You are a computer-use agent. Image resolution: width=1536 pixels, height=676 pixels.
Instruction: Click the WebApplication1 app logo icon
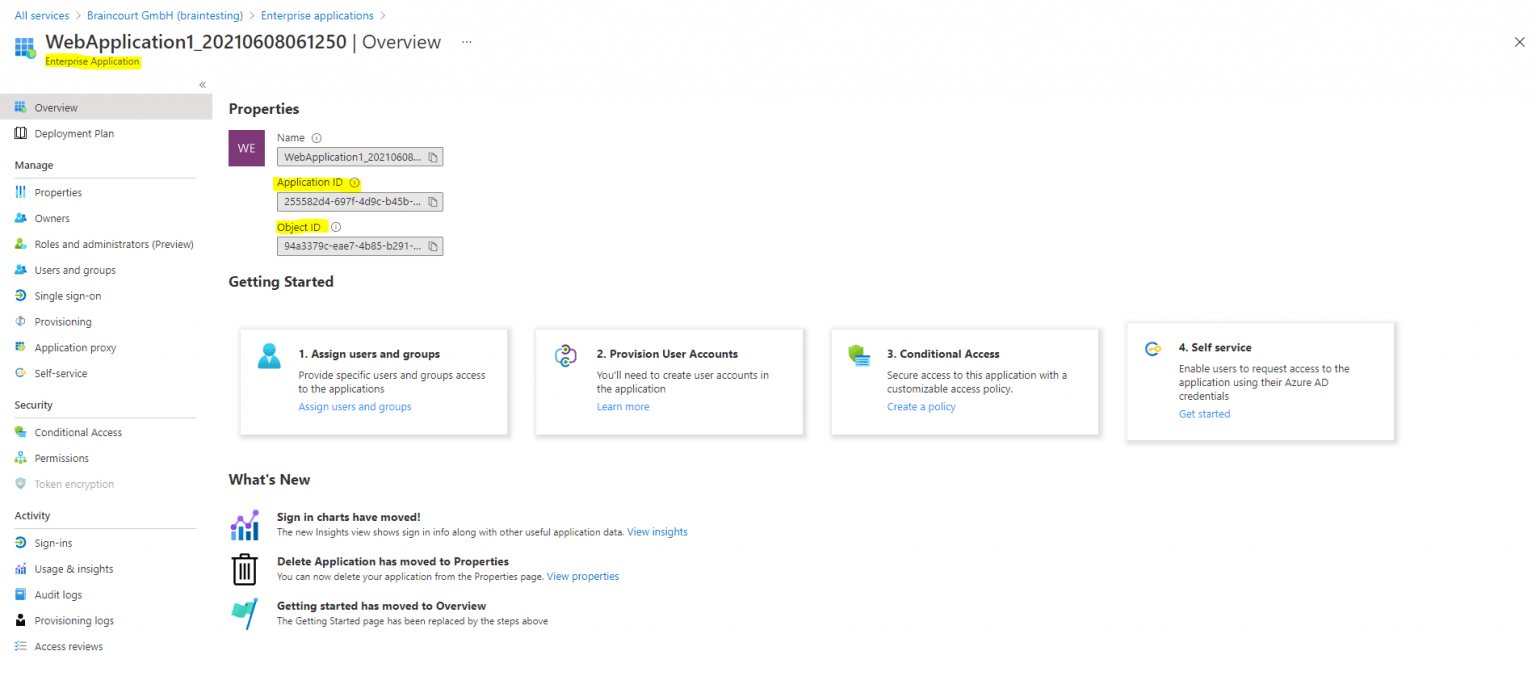24,47
